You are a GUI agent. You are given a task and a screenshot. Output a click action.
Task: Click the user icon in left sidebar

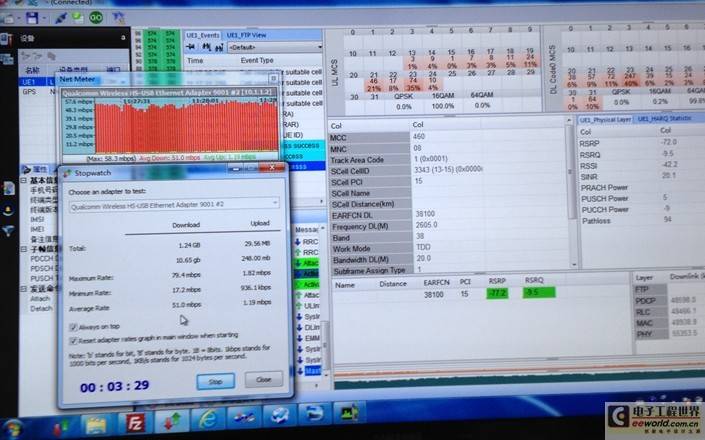point(8,210)
